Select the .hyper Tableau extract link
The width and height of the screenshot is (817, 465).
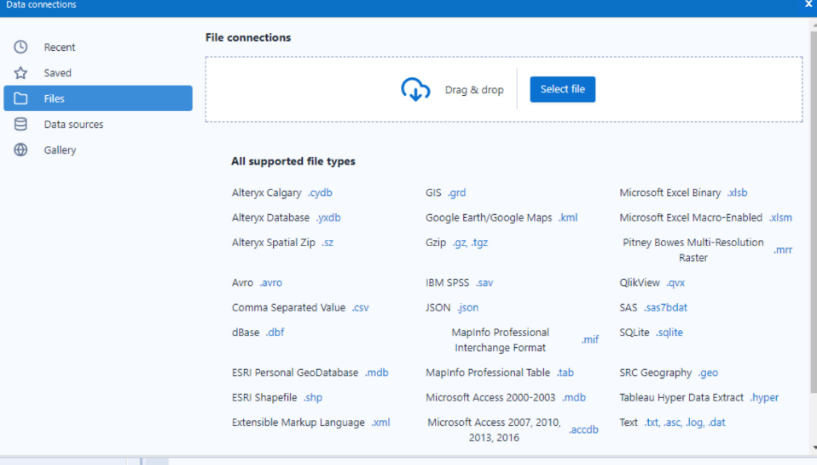pyautogui.click(x=763, y=397)
